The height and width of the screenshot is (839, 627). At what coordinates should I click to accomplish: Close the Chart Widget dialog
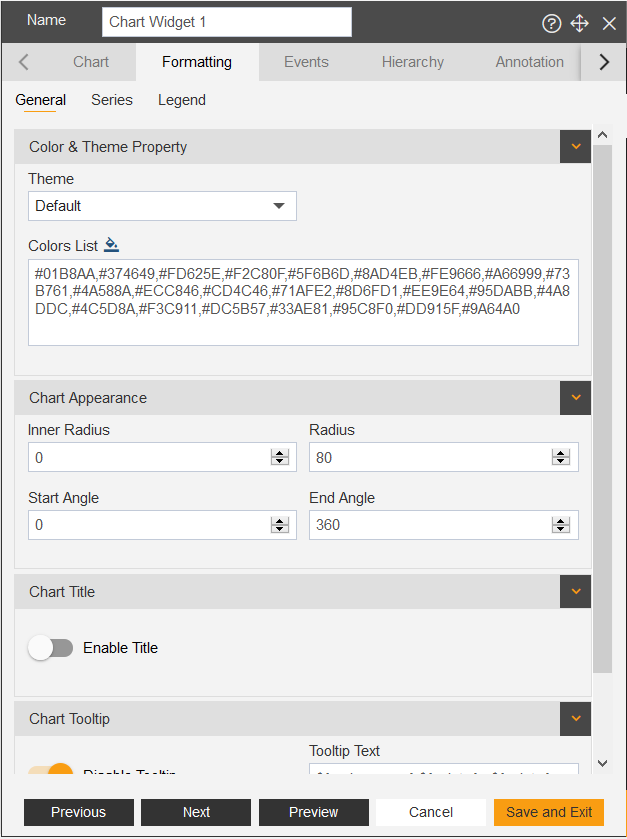coord(609,23)
